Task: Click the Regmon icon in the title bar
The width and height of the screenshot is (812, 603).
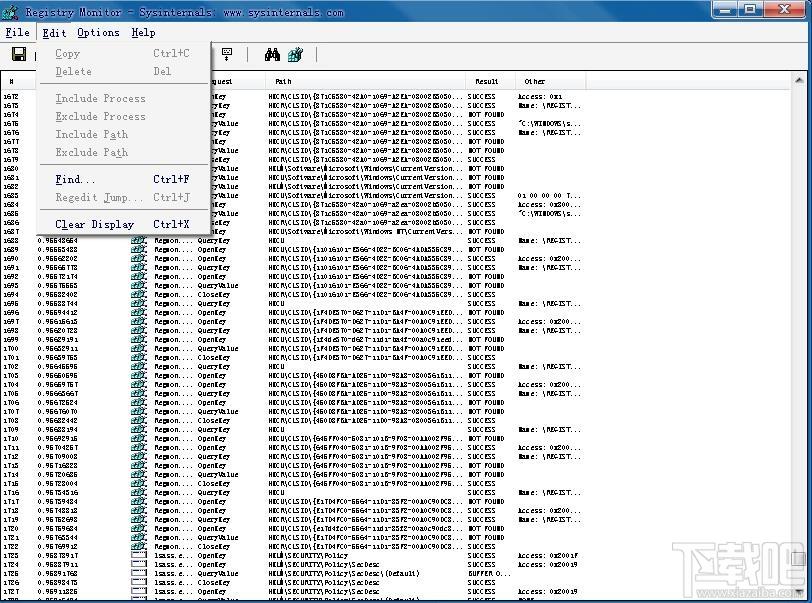Action: [x=8, y=11]
